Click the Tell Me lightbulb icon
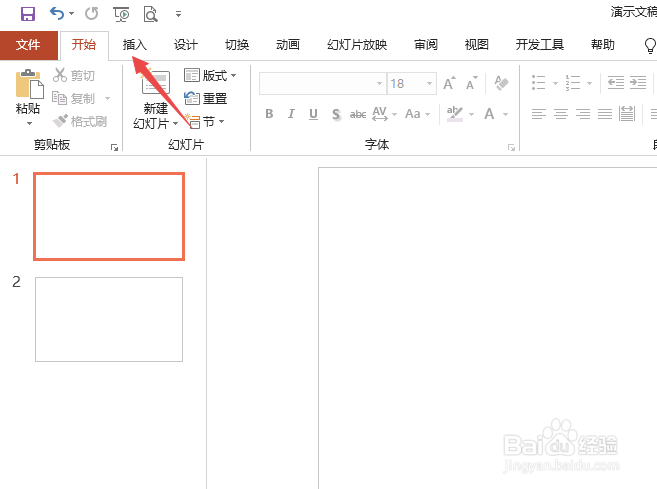 [x=650, y=45]
